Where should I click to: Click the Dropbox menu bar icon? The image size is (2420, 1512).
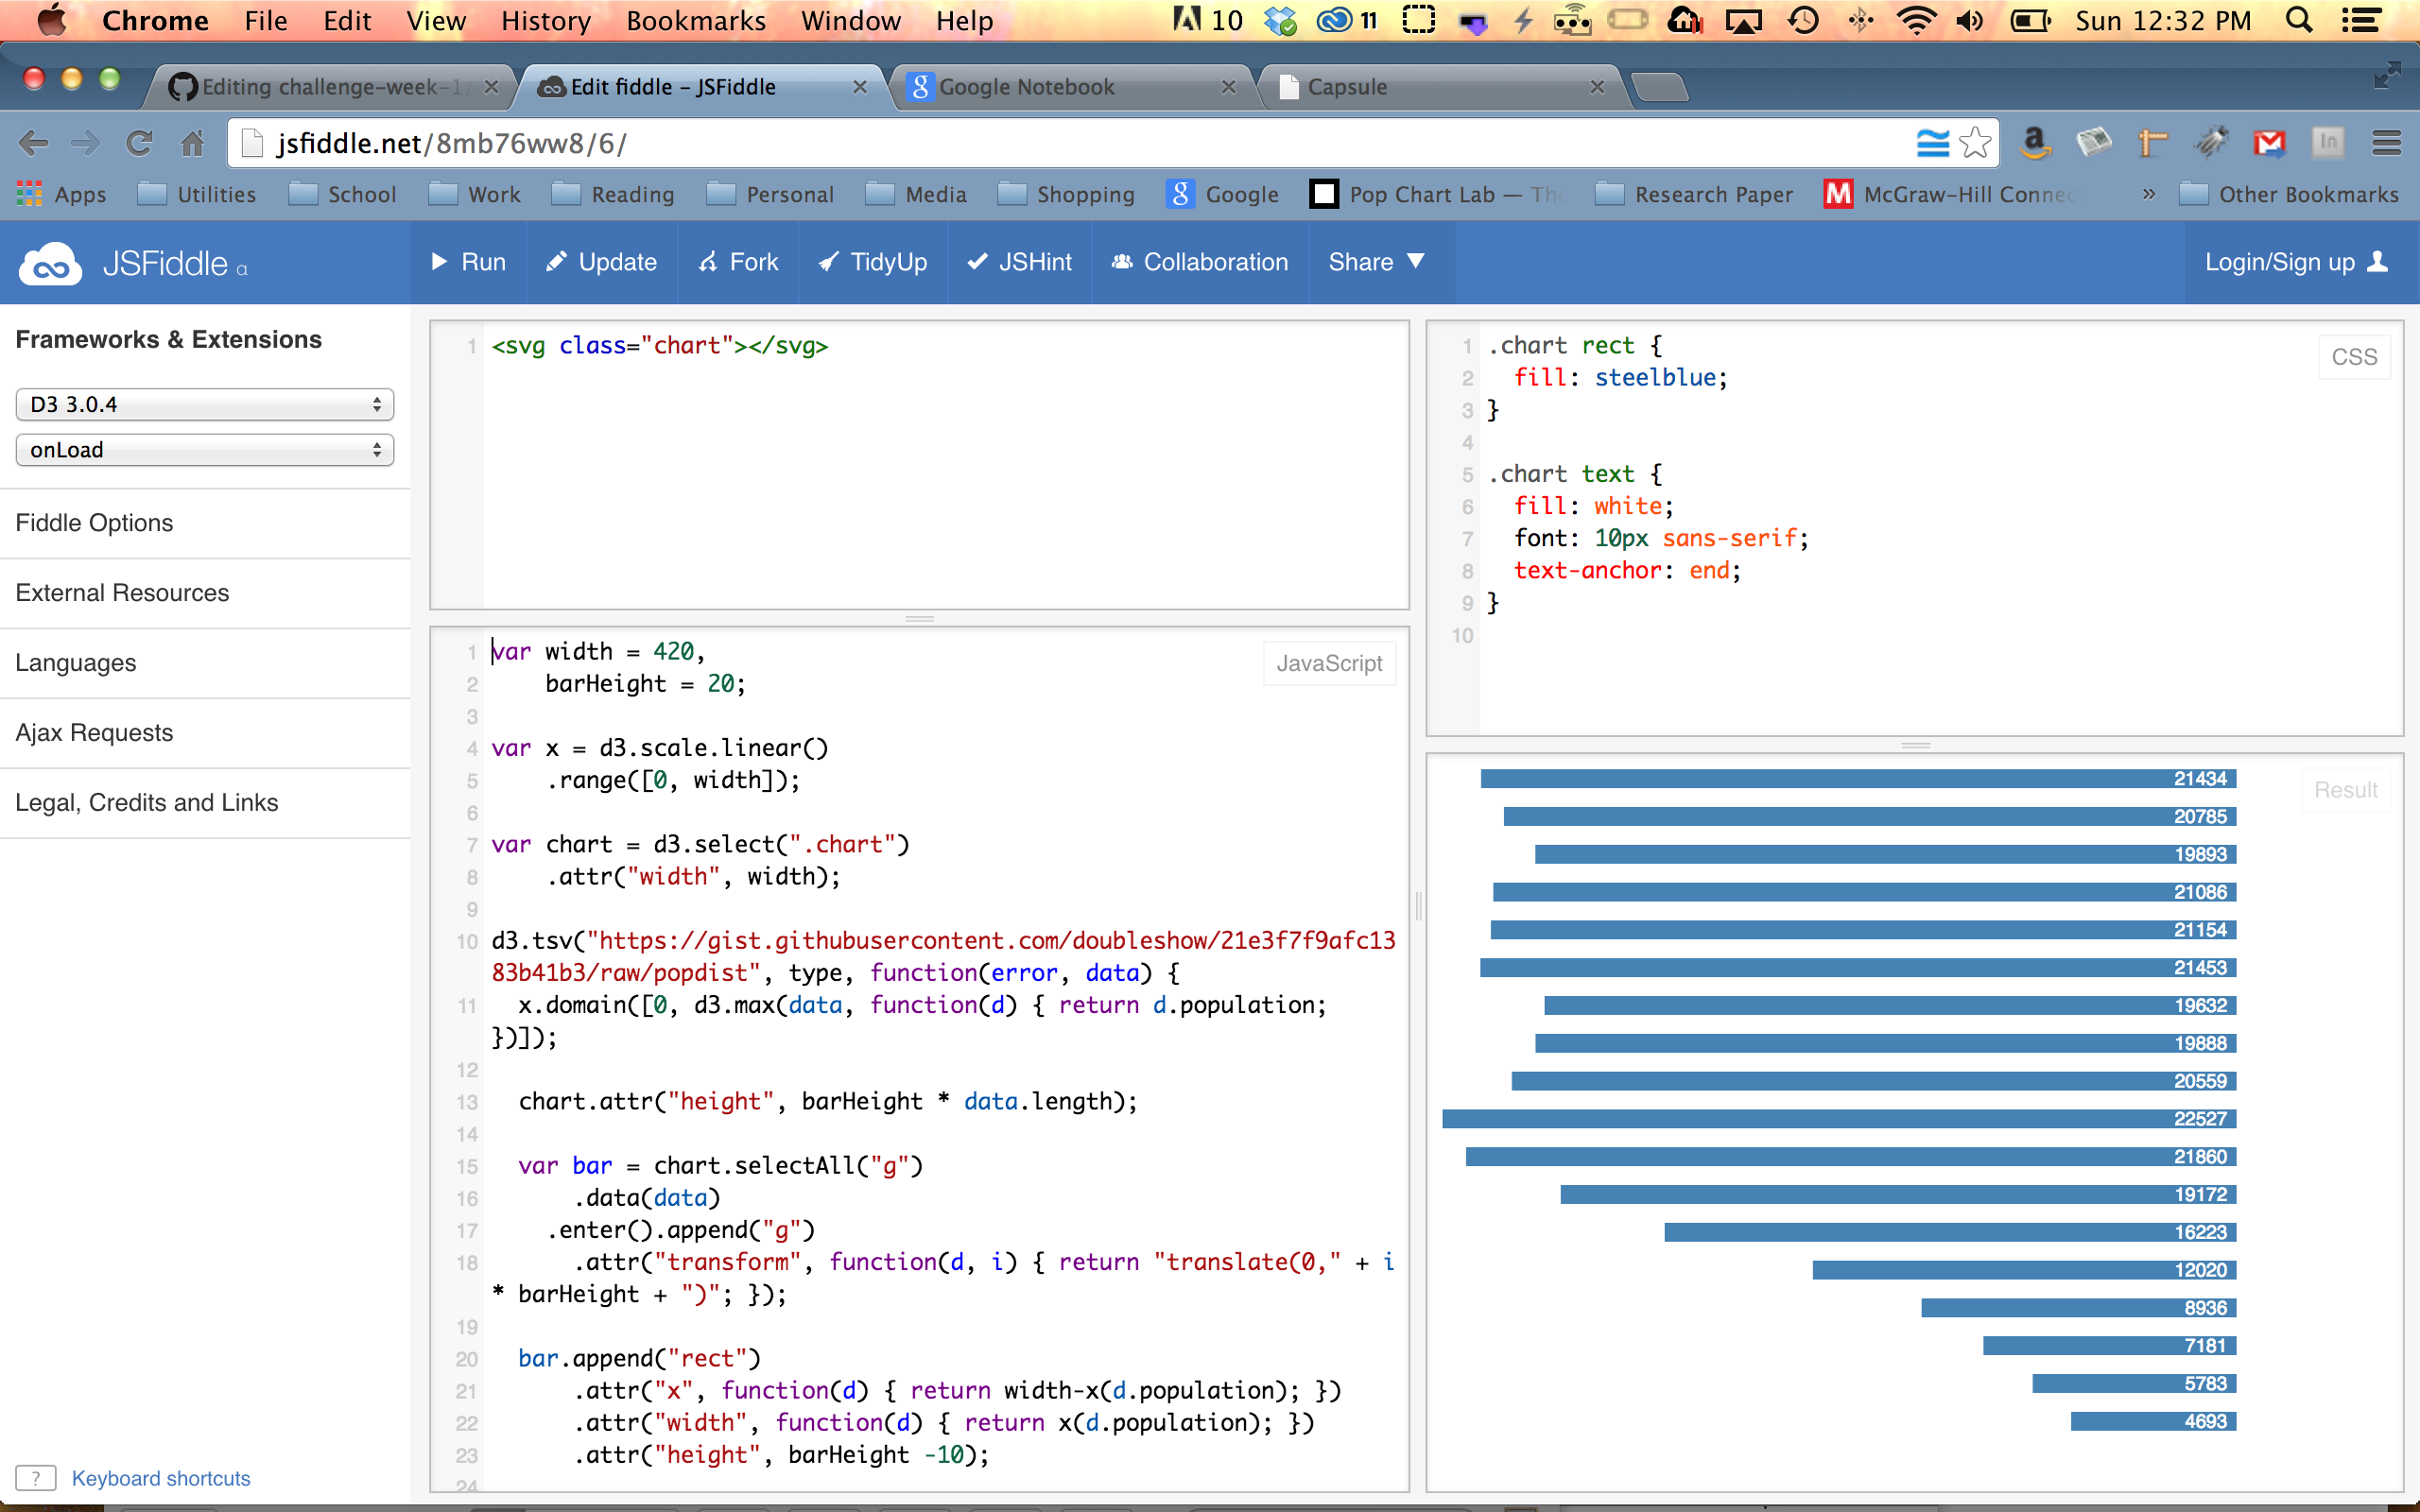(1280, 20)
